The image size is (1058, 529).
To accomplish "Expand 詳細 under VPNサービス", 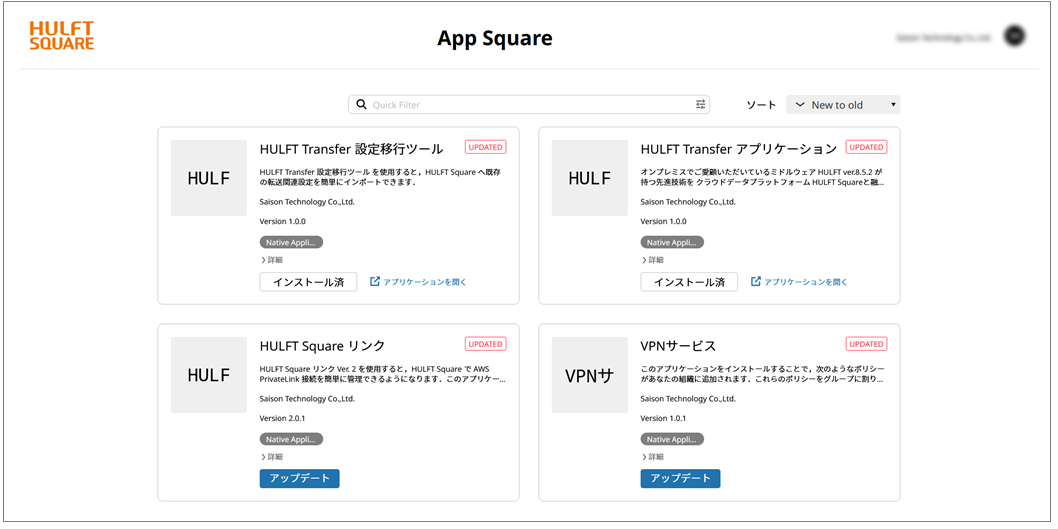I will coord(653,457).
